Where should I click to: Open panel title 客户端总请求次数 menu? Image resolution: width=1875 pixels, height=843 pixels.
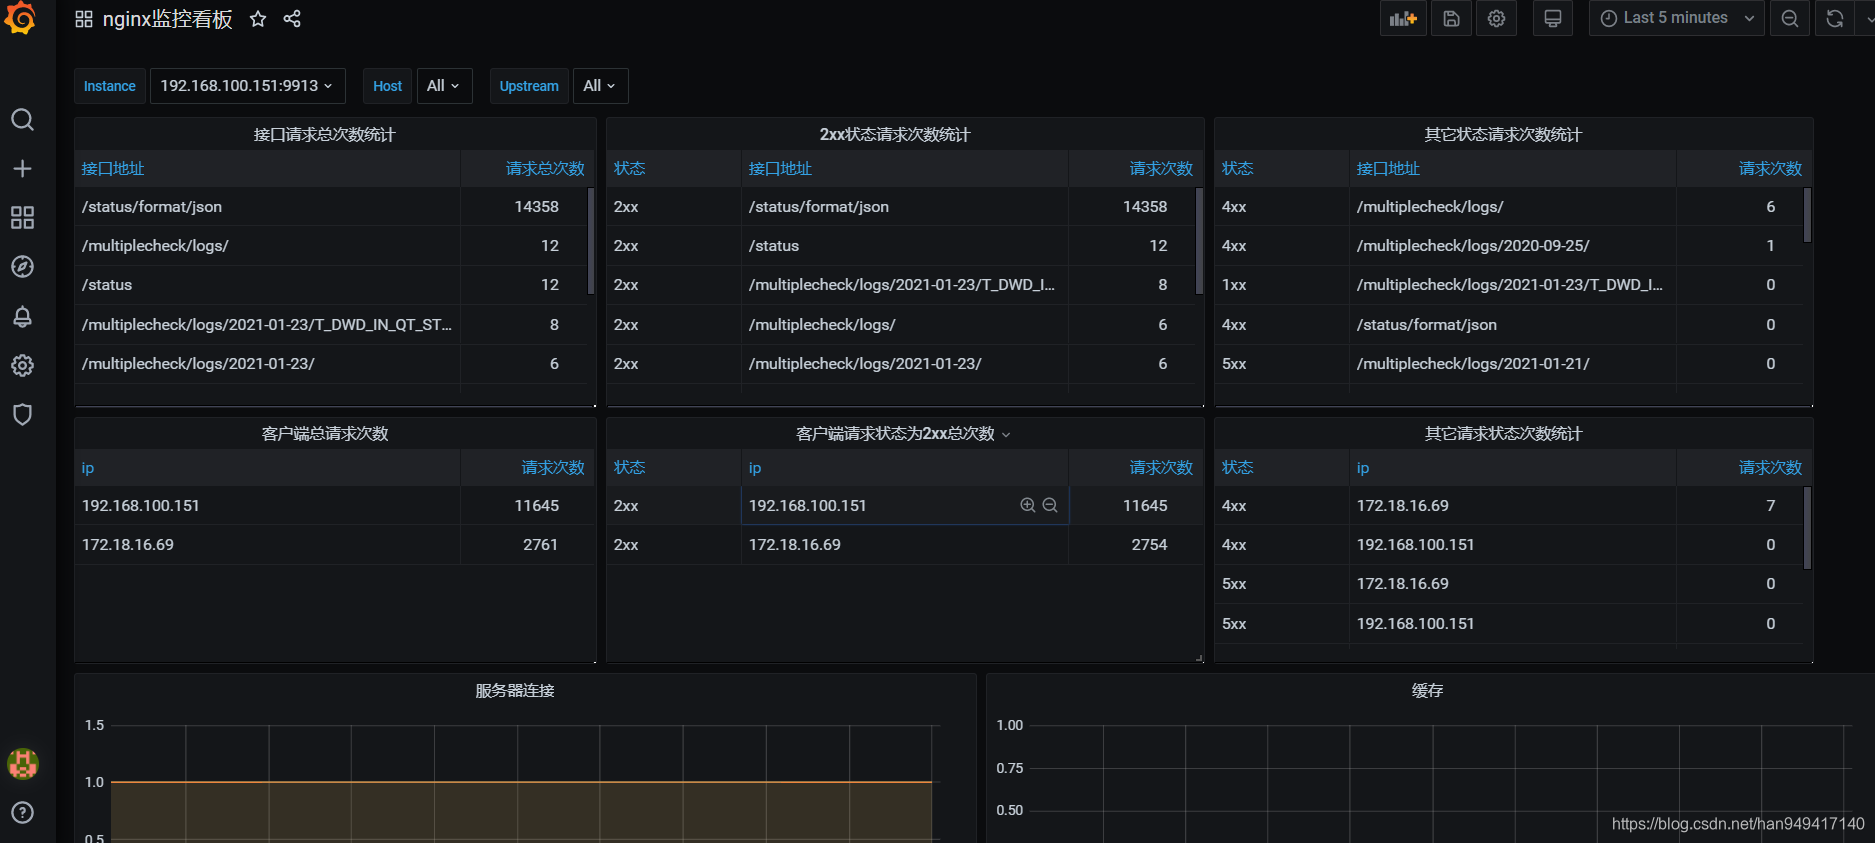point(324,433)
